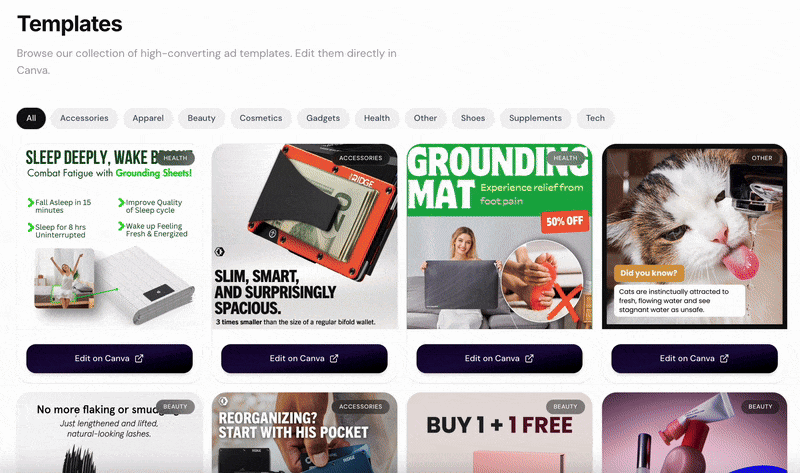The height and width of the screenshot is (473, 800).
Task: Open Sleep Deeply grounding sheets template thumbnail
Action: point(110,236)
